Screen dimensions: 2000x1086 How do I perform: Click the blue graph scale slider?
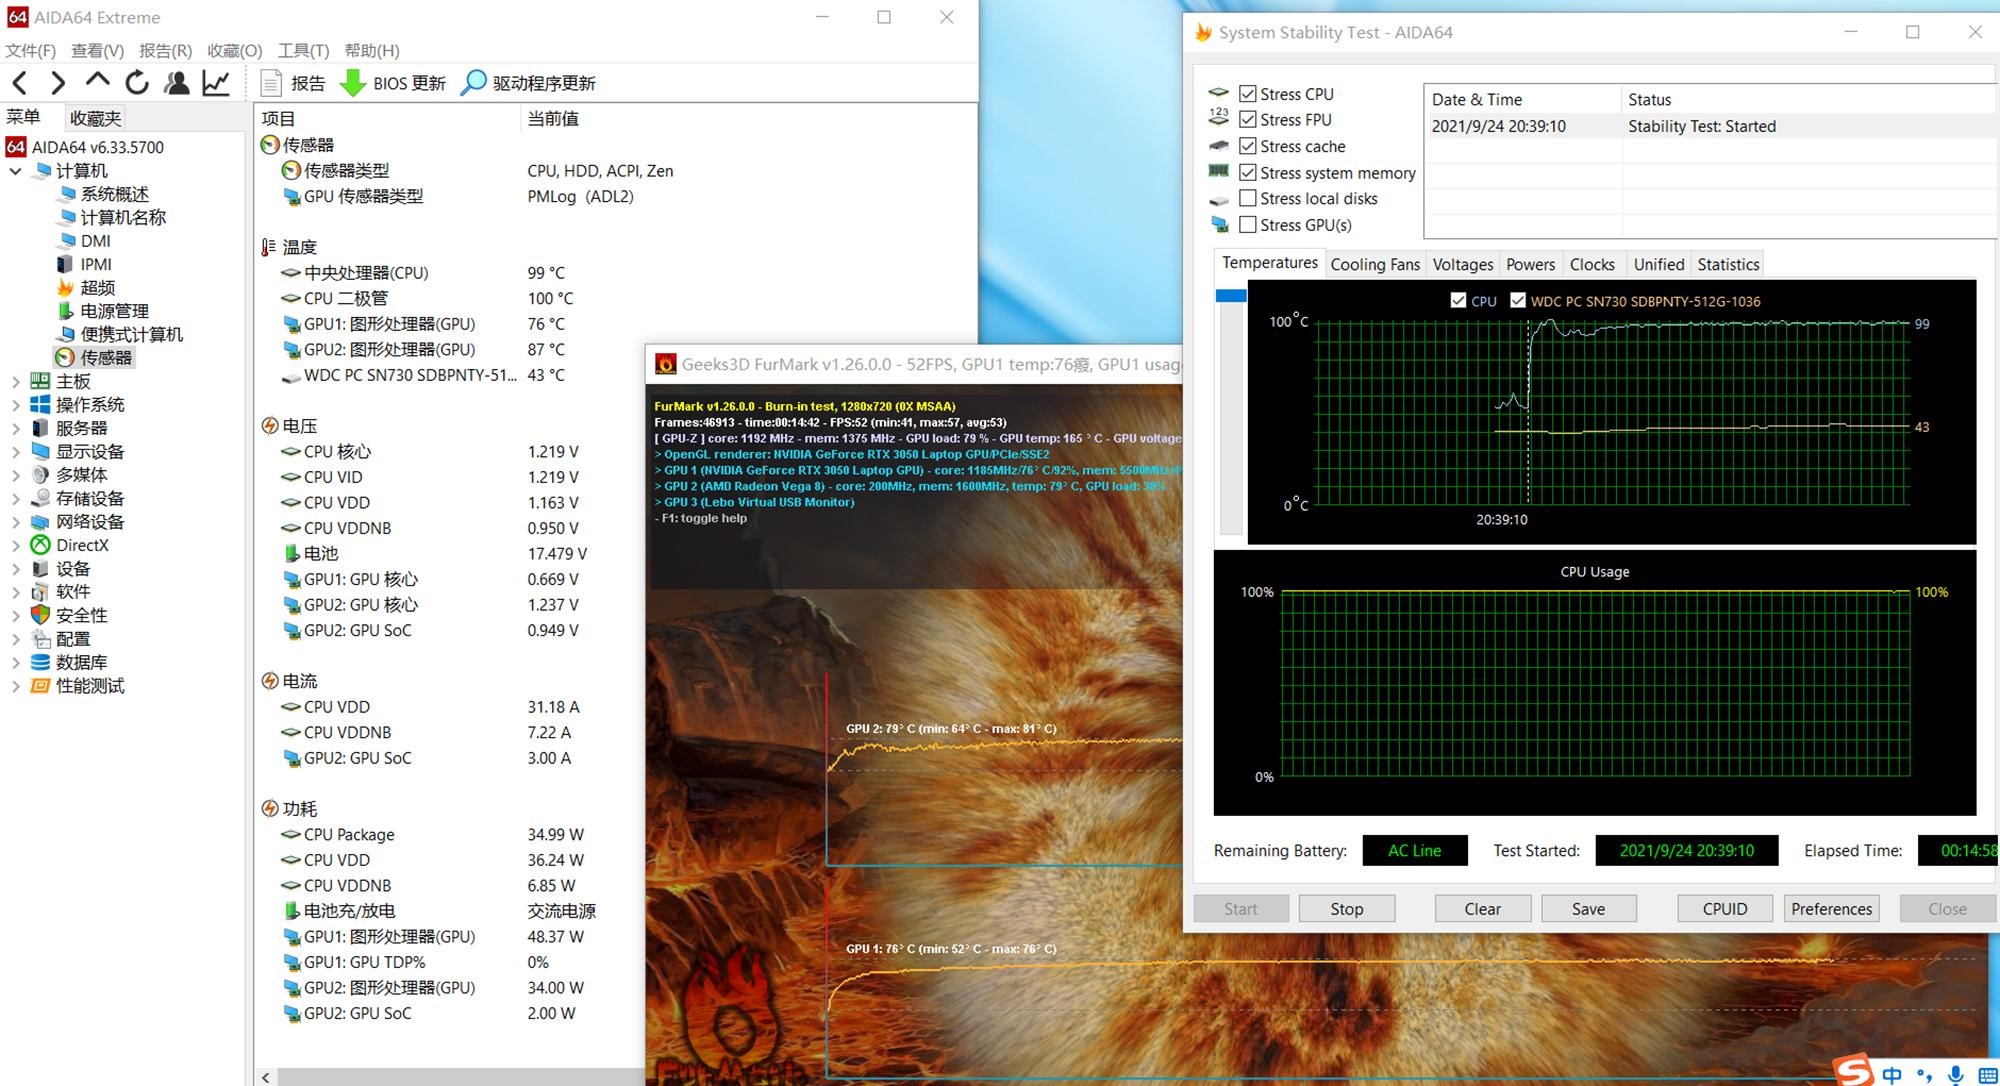tap(1230, 296)
